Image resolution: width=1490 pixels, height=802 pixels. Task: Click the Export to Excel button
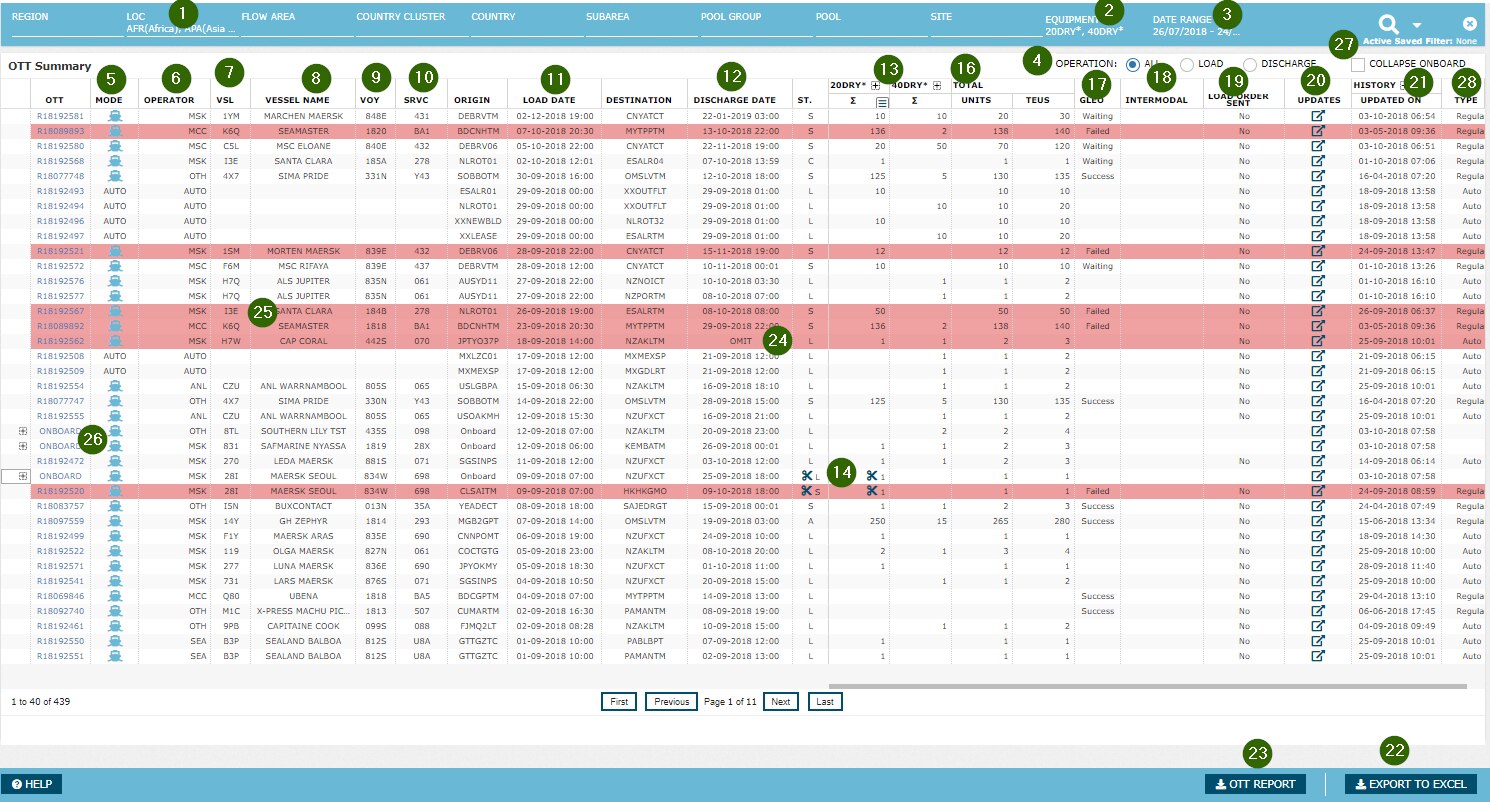coord(1410,784)
